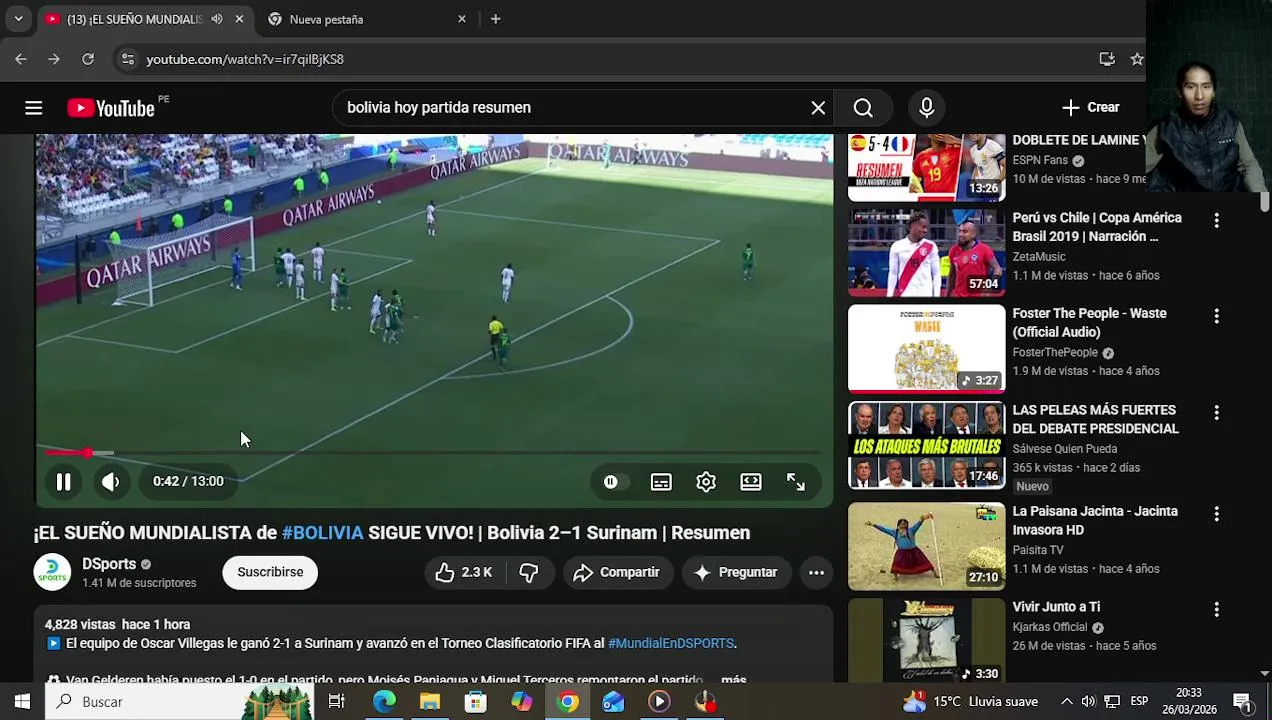Launch Microsoft Edge from taskbar
This screenshot has width=1272, height=720.
(x=384, y=702)
